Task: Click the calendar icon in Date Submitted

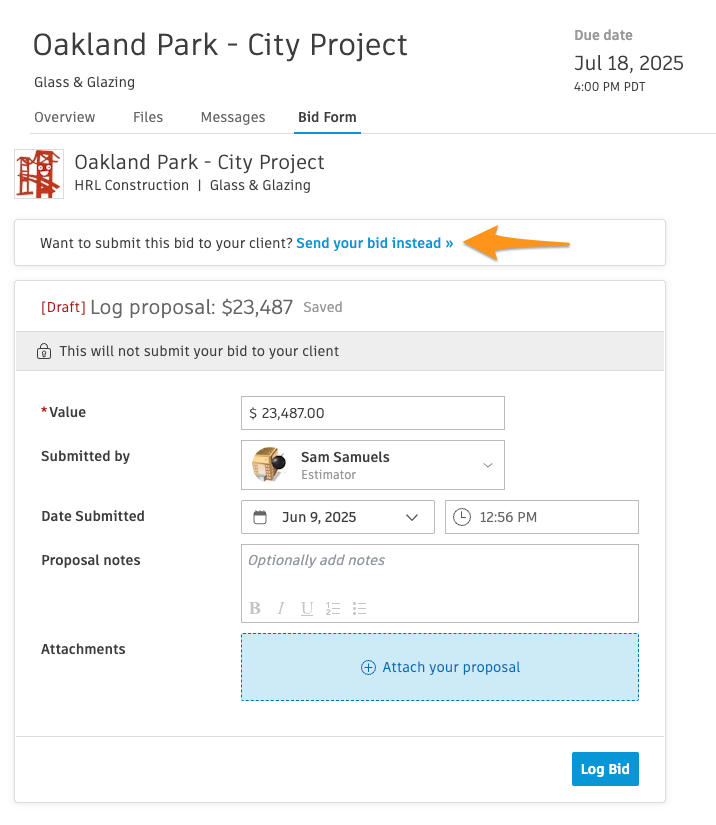Action: (260, 517)
